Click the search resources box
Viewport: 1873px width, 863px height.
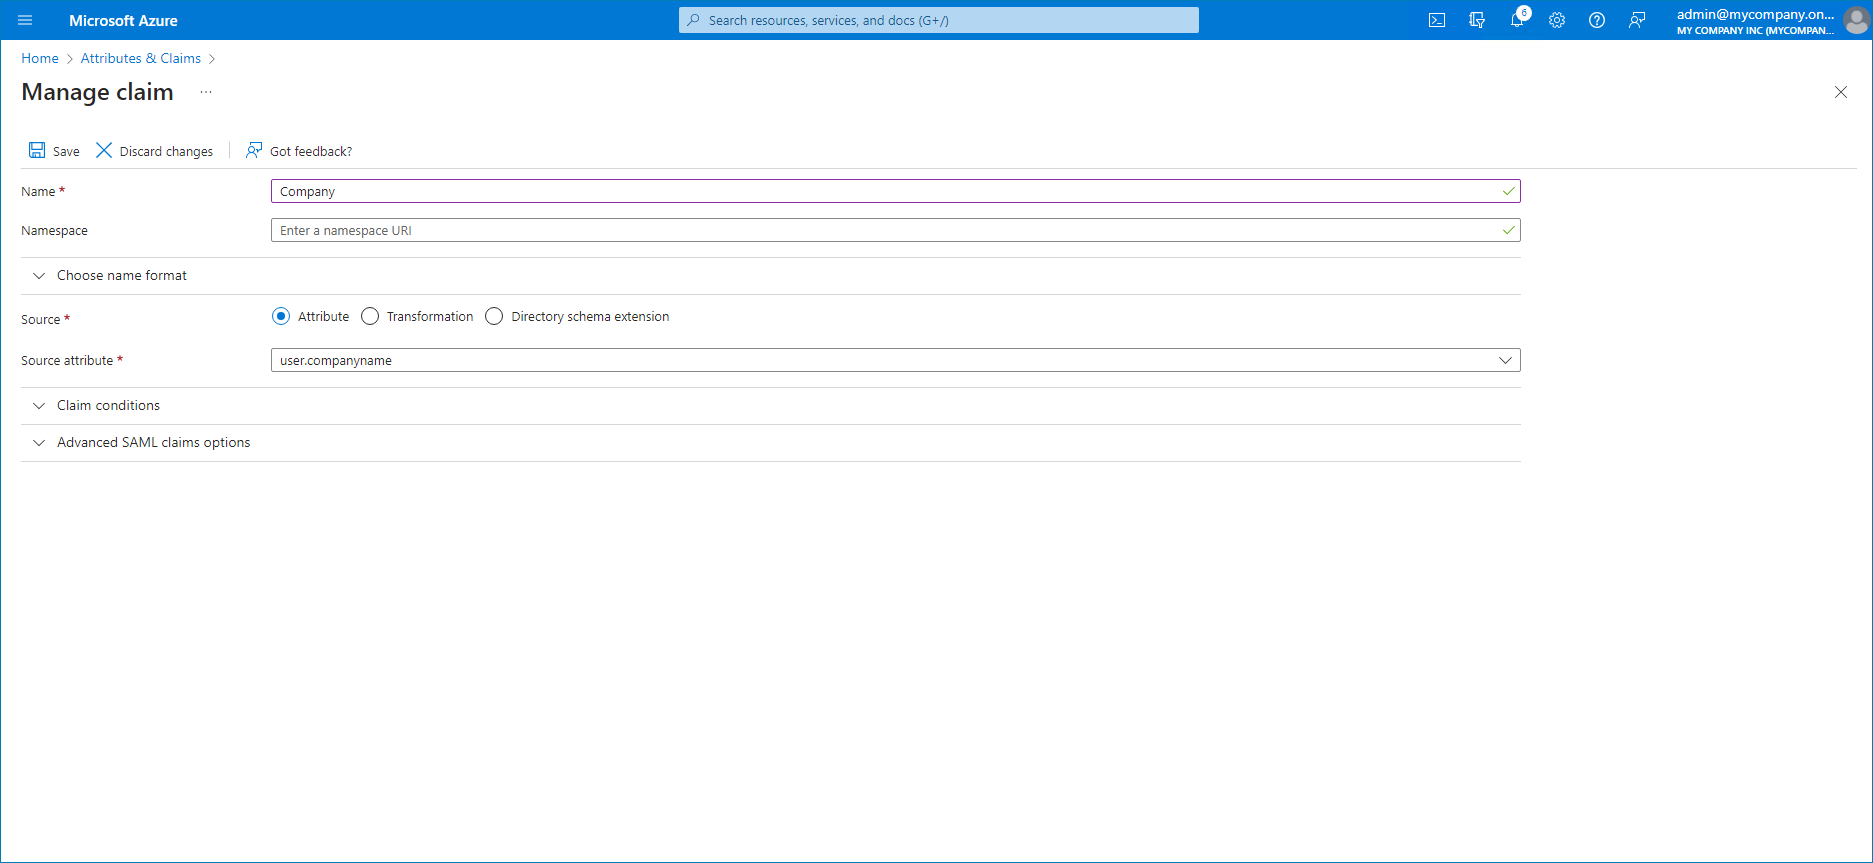tap(938, 20)
